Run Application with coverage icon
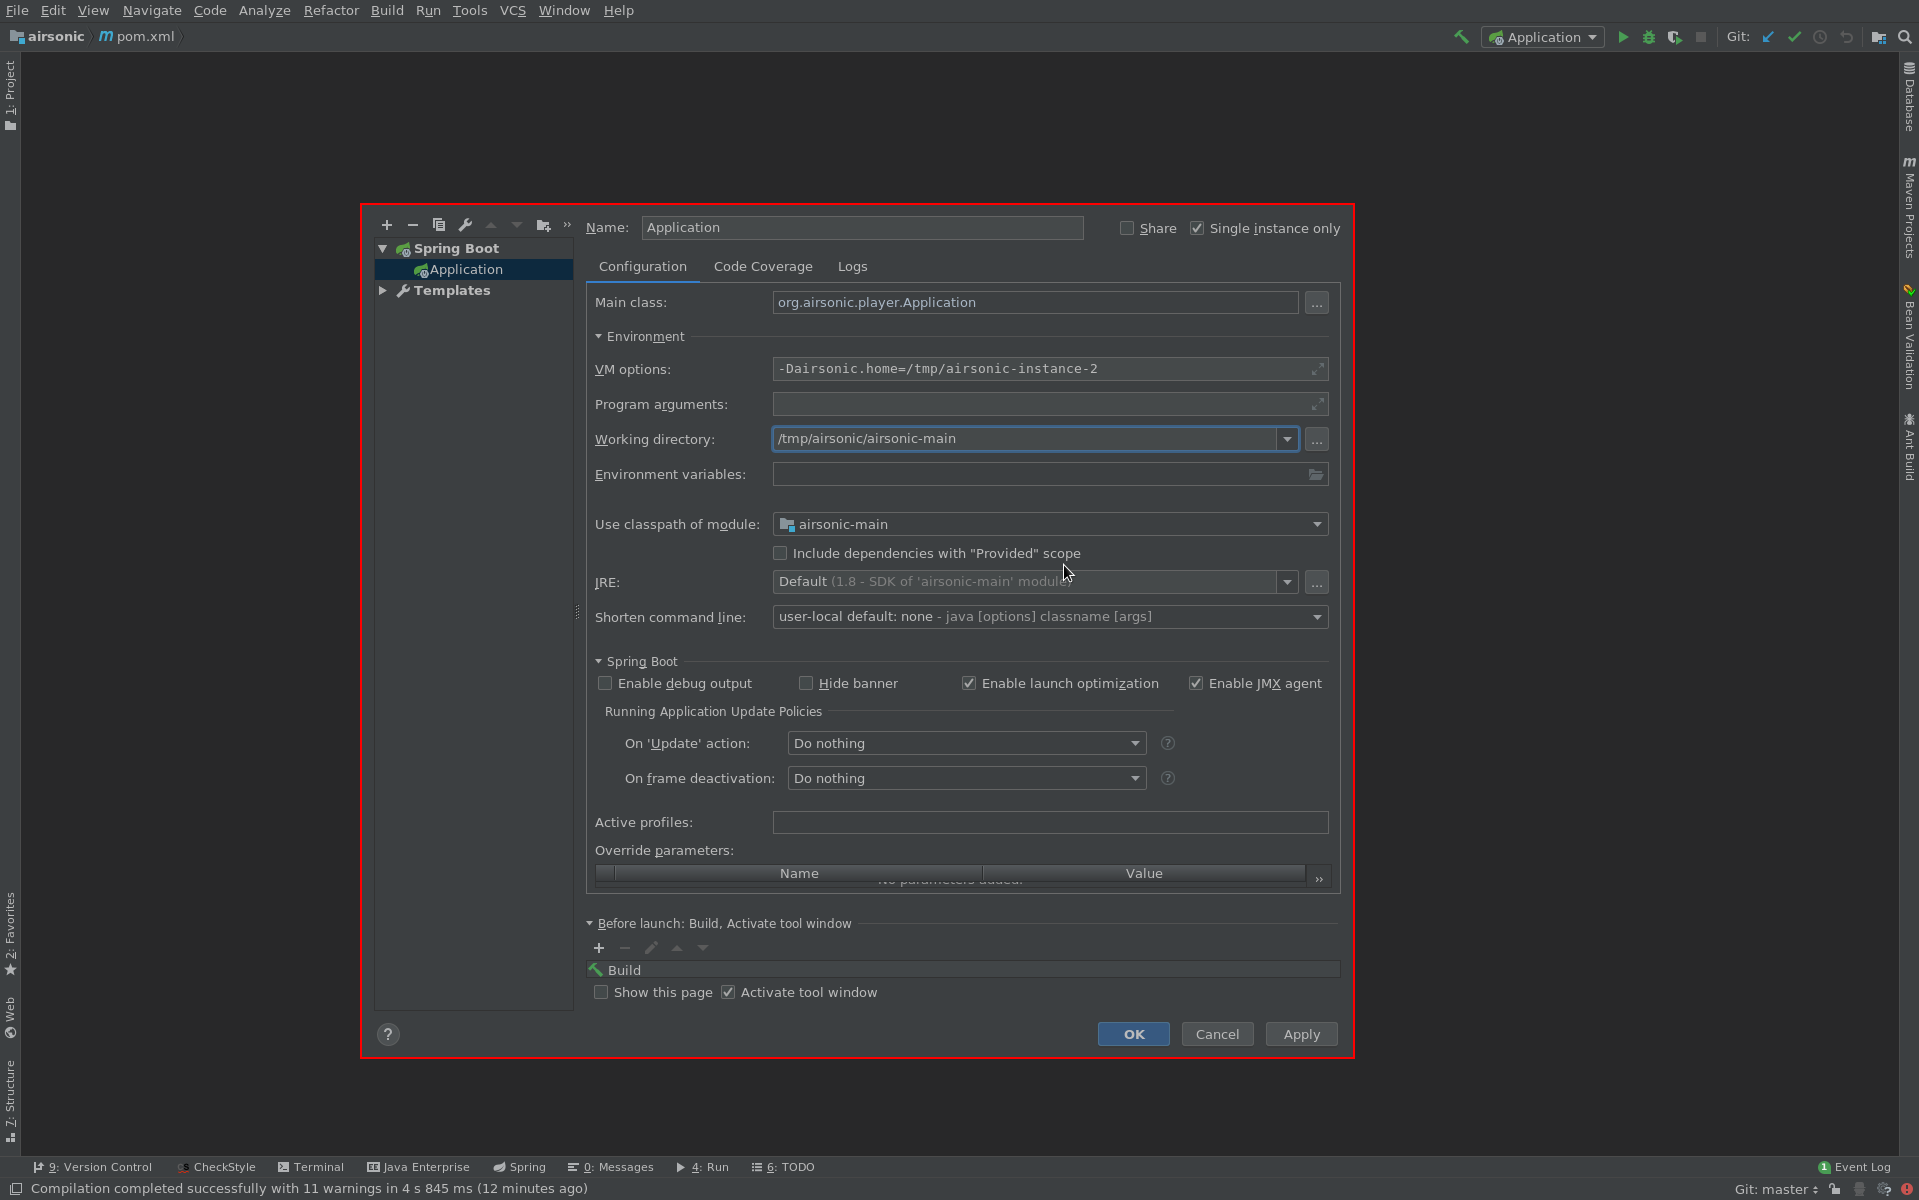Viewport: 1919px width, 1200px height. point(1675,37)
